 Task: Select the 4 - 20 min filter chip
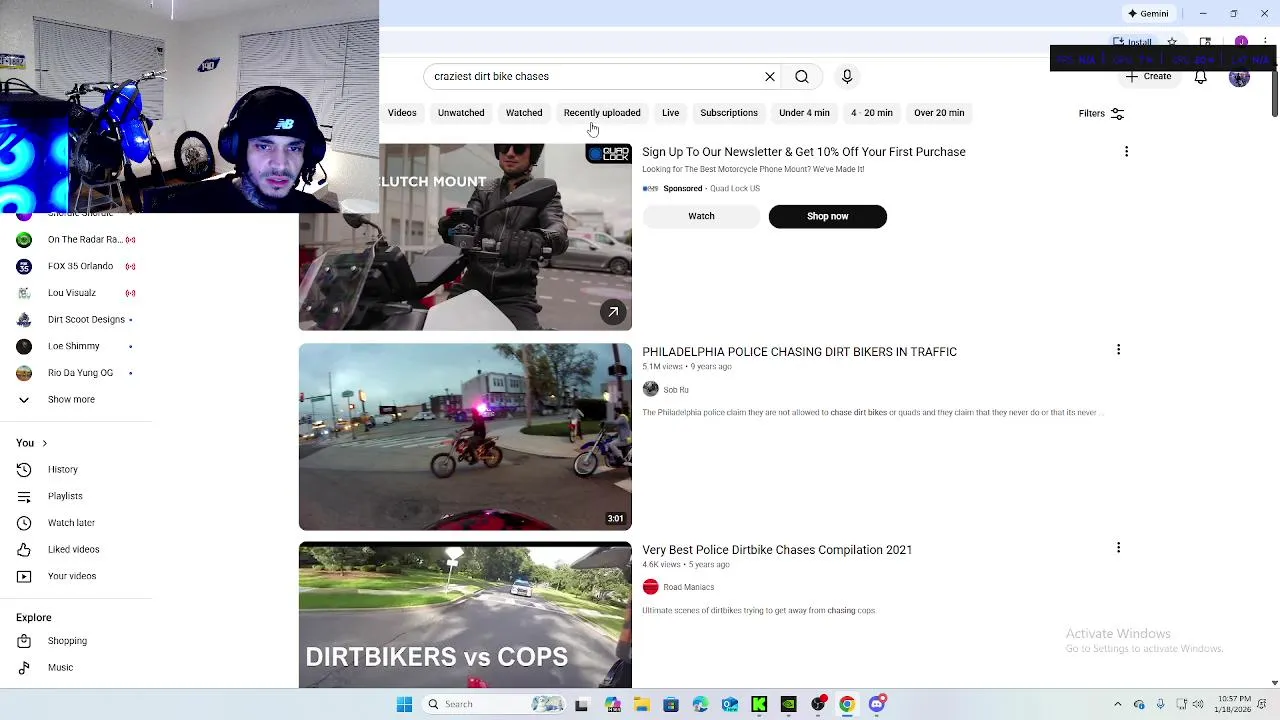tap(872, 113)
